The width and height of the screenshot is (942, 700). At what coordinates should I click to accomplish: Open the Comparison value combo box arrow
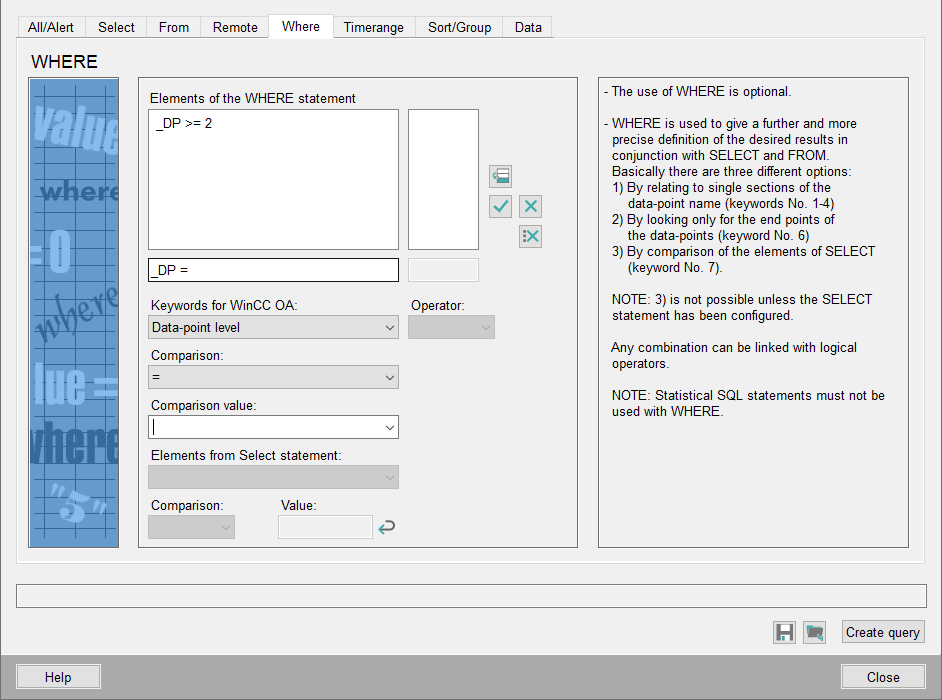tap(389, 427)
